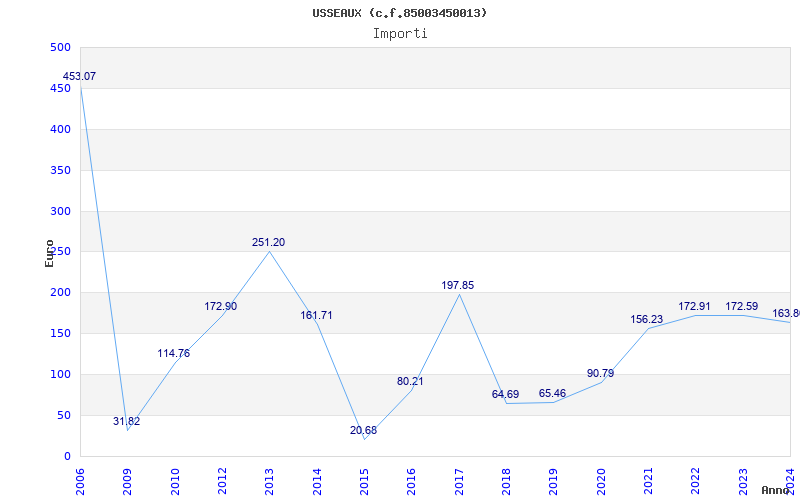Select the 20.68 data label

coord(363,430)
